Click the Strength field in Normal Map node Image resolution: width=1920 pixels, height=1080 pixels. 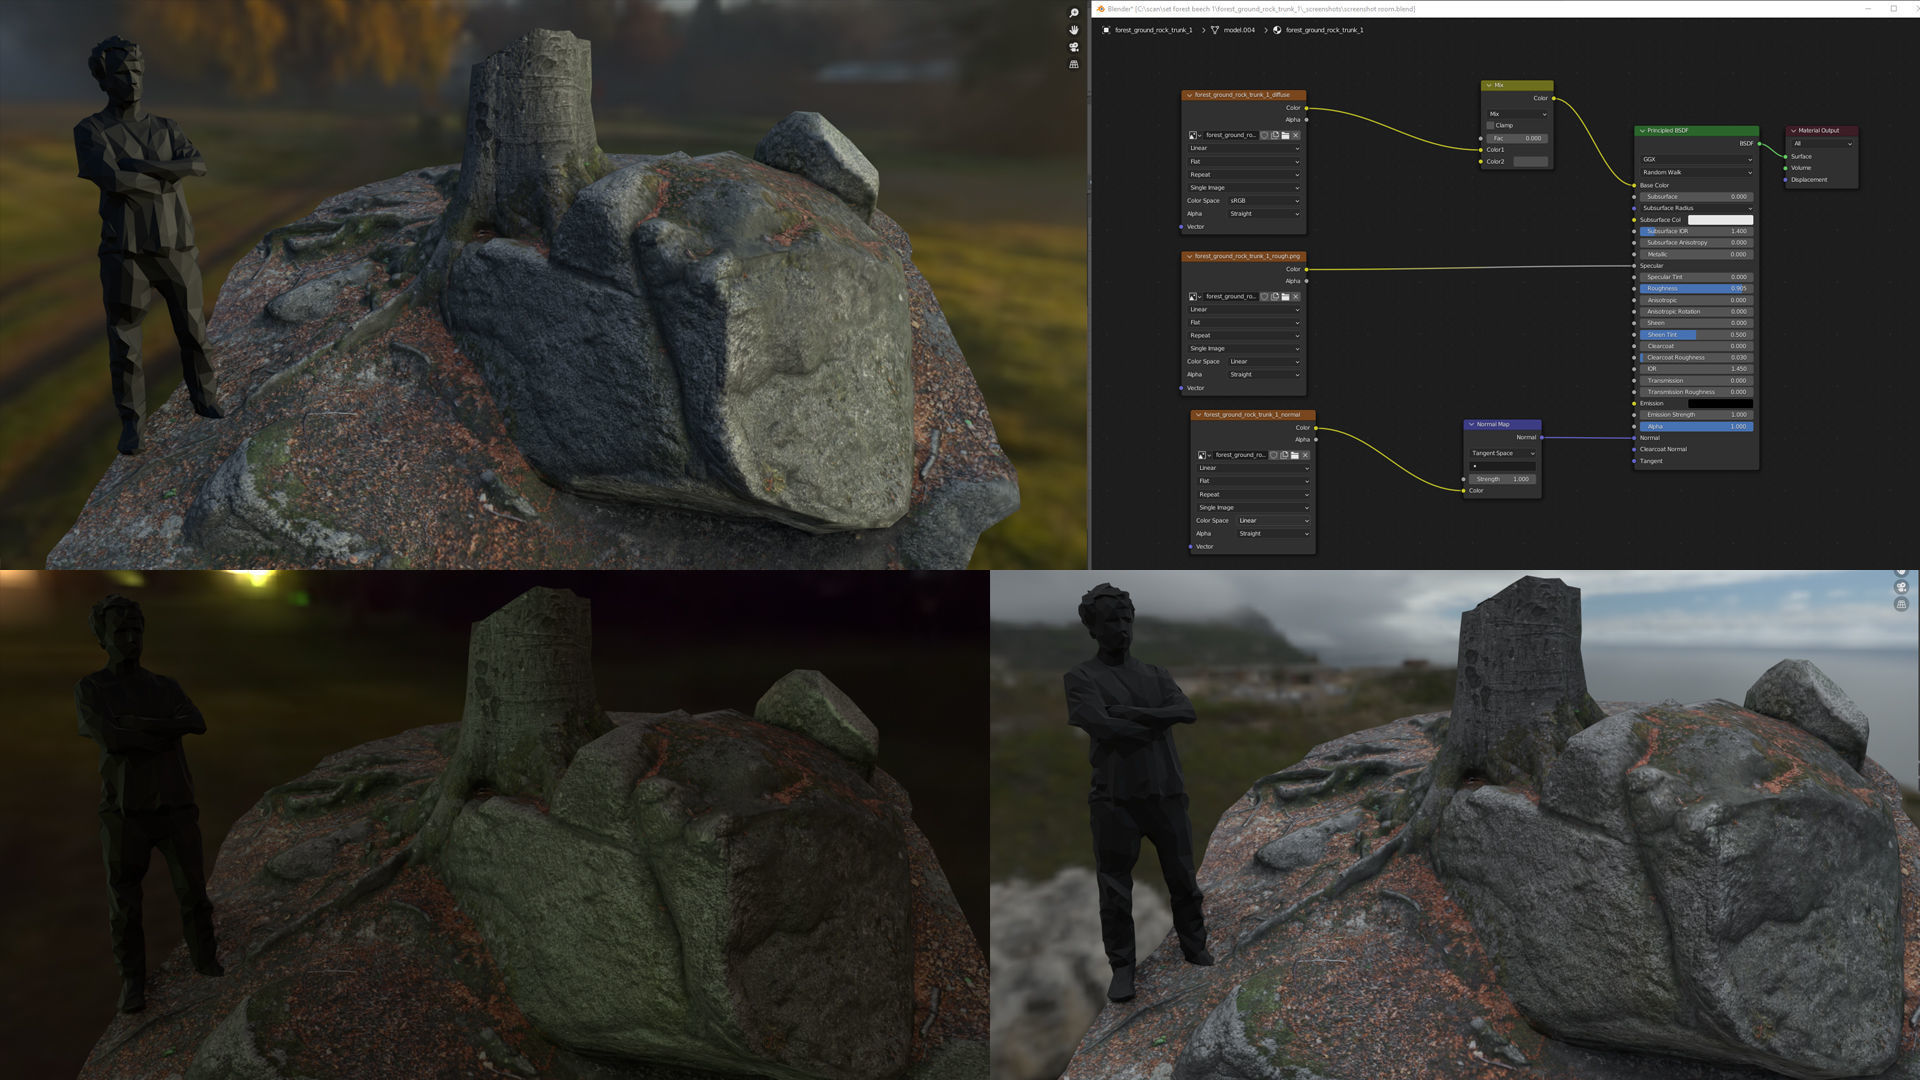click(x=1503, y=479)
